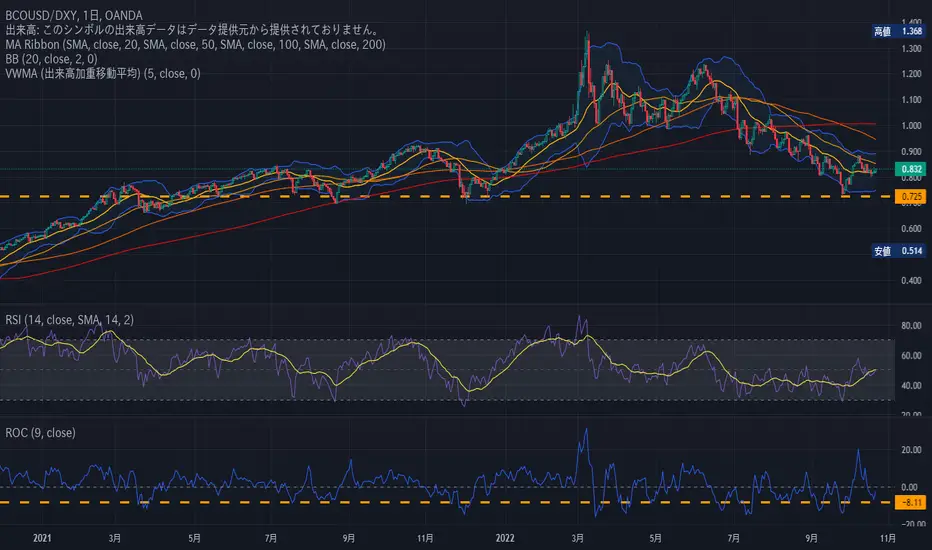Image resolution: width=932 pixels, height=550 pixels.
Task: Click the 0.400 price axis label
Action: coord(912,281)
